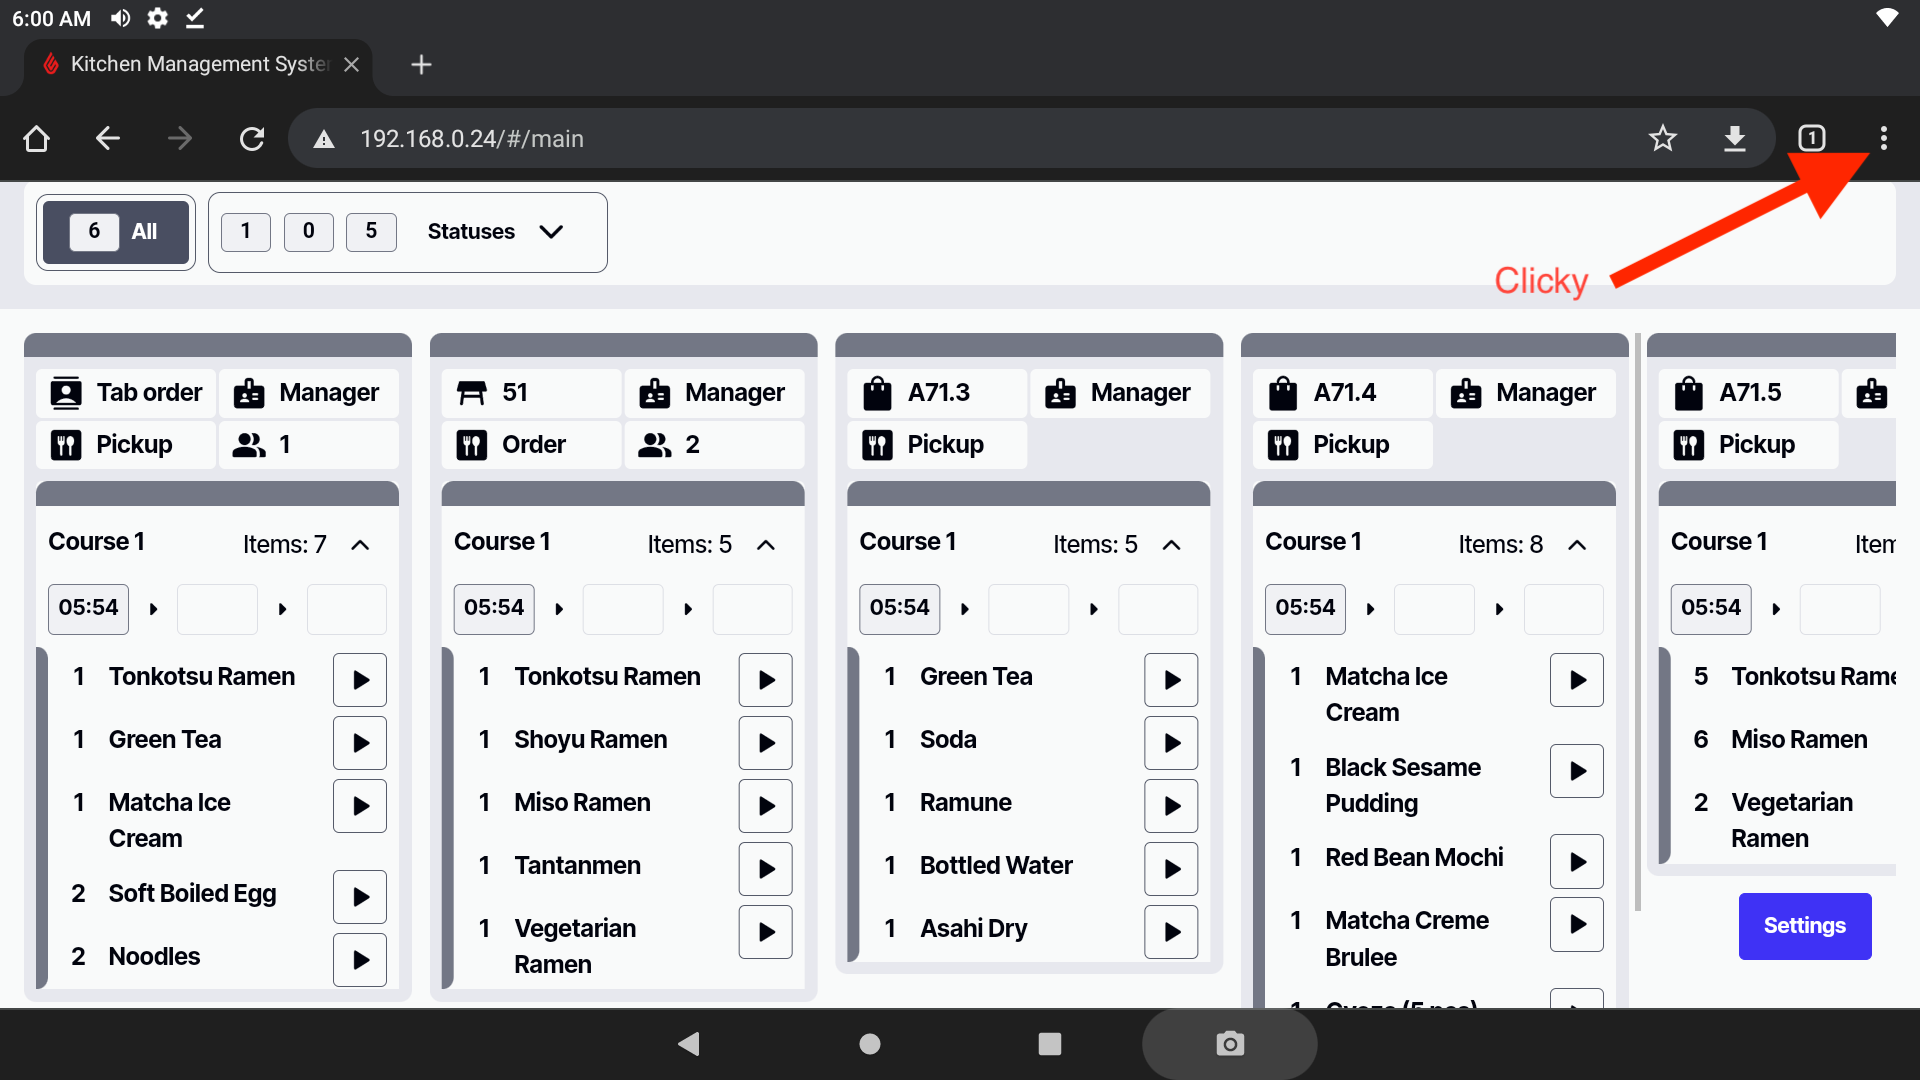Start Tonkotsu Ramen in Tab order
This screenshot has width=1920, height=1080.
tap(360, 680)
